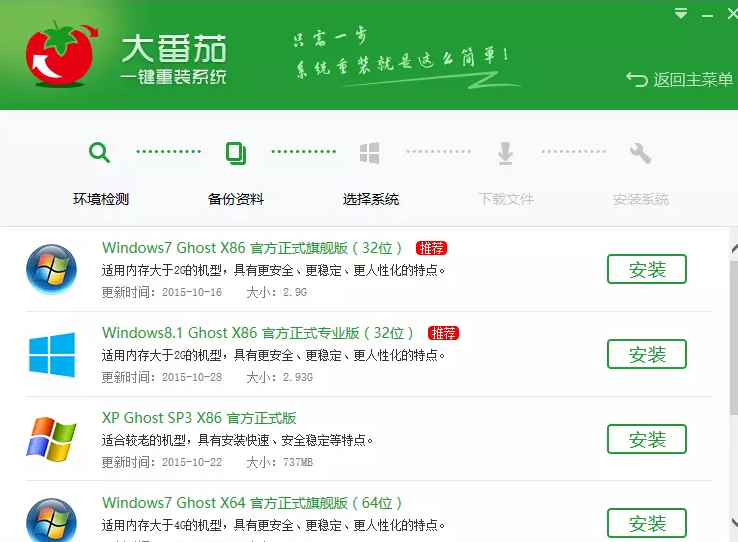Click update time 2015-10-22 text
The height and width of the screenshot is (542, 738).
click(x=162, y=462)
